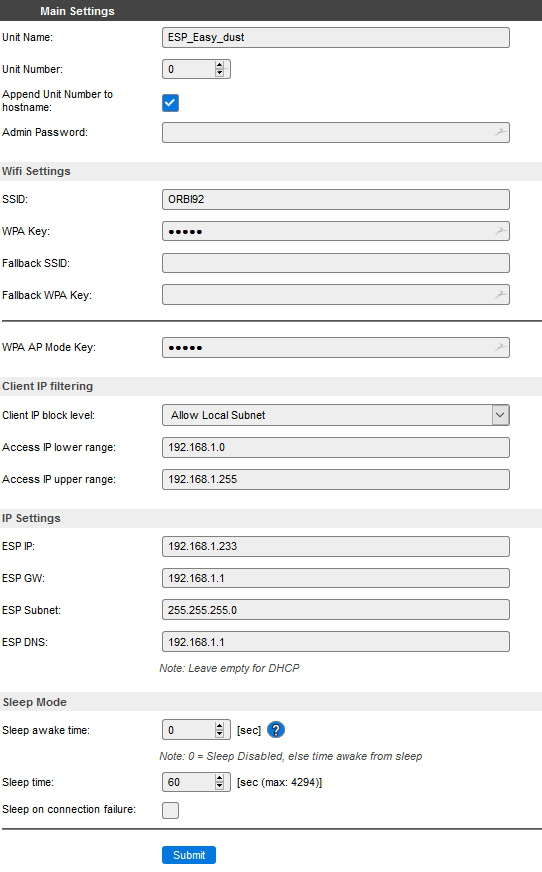The height and width of the screenshot is (872, 542).
Task: Click key icon in Fallback WPA Key field
Action: 501,295
